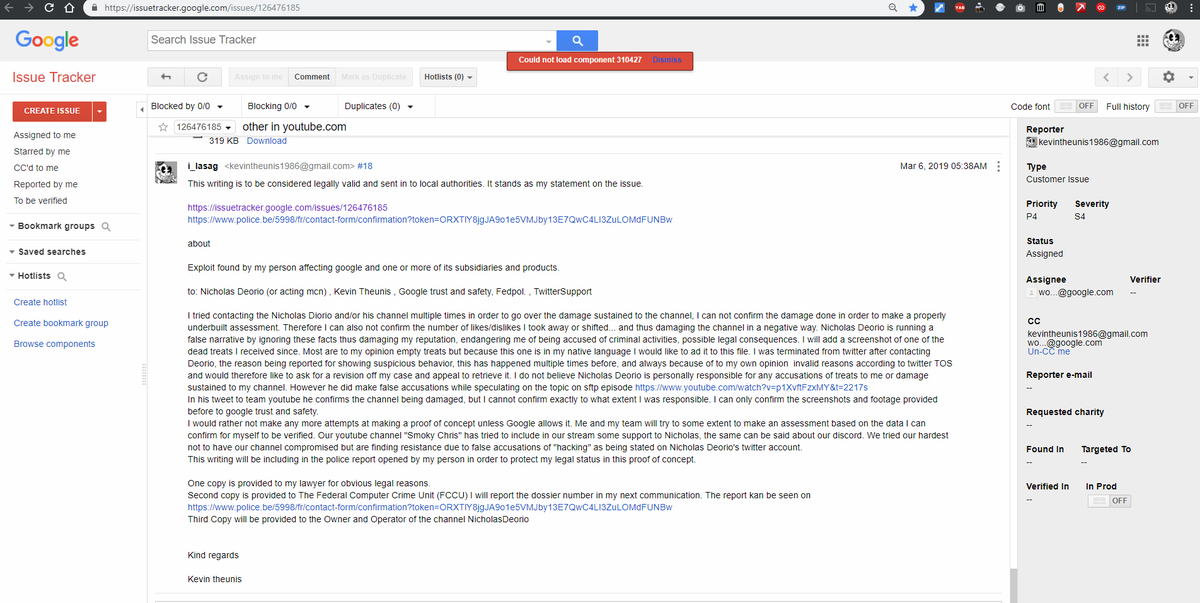The height and width of the screenshot is (603, 1200).
Task: Collapse Saved searches section
Action: tap(10, 252)
